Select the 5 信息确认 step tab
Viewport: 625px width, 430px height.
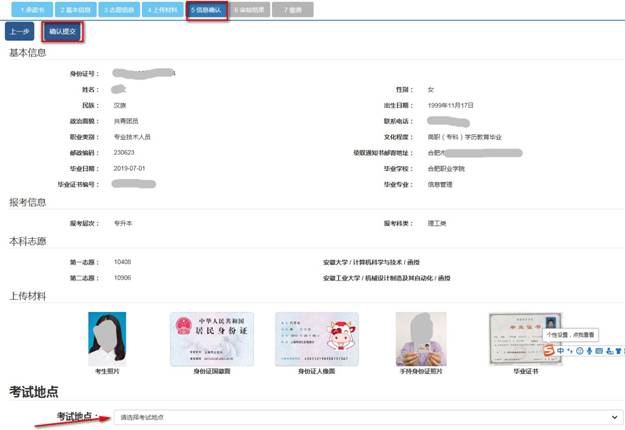coord(206,8)
